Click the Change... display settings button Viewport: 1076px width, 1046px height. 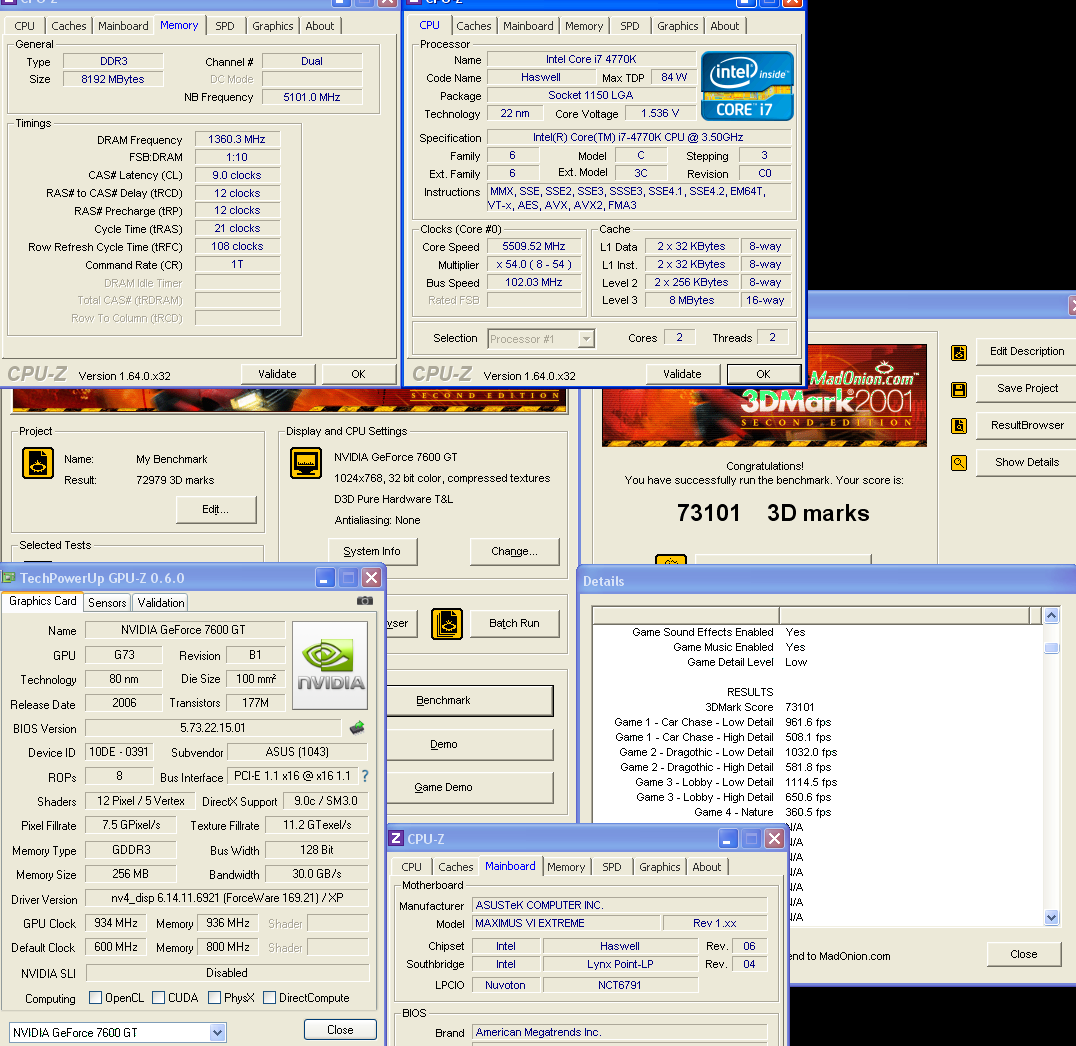click(x=515, y=551)
